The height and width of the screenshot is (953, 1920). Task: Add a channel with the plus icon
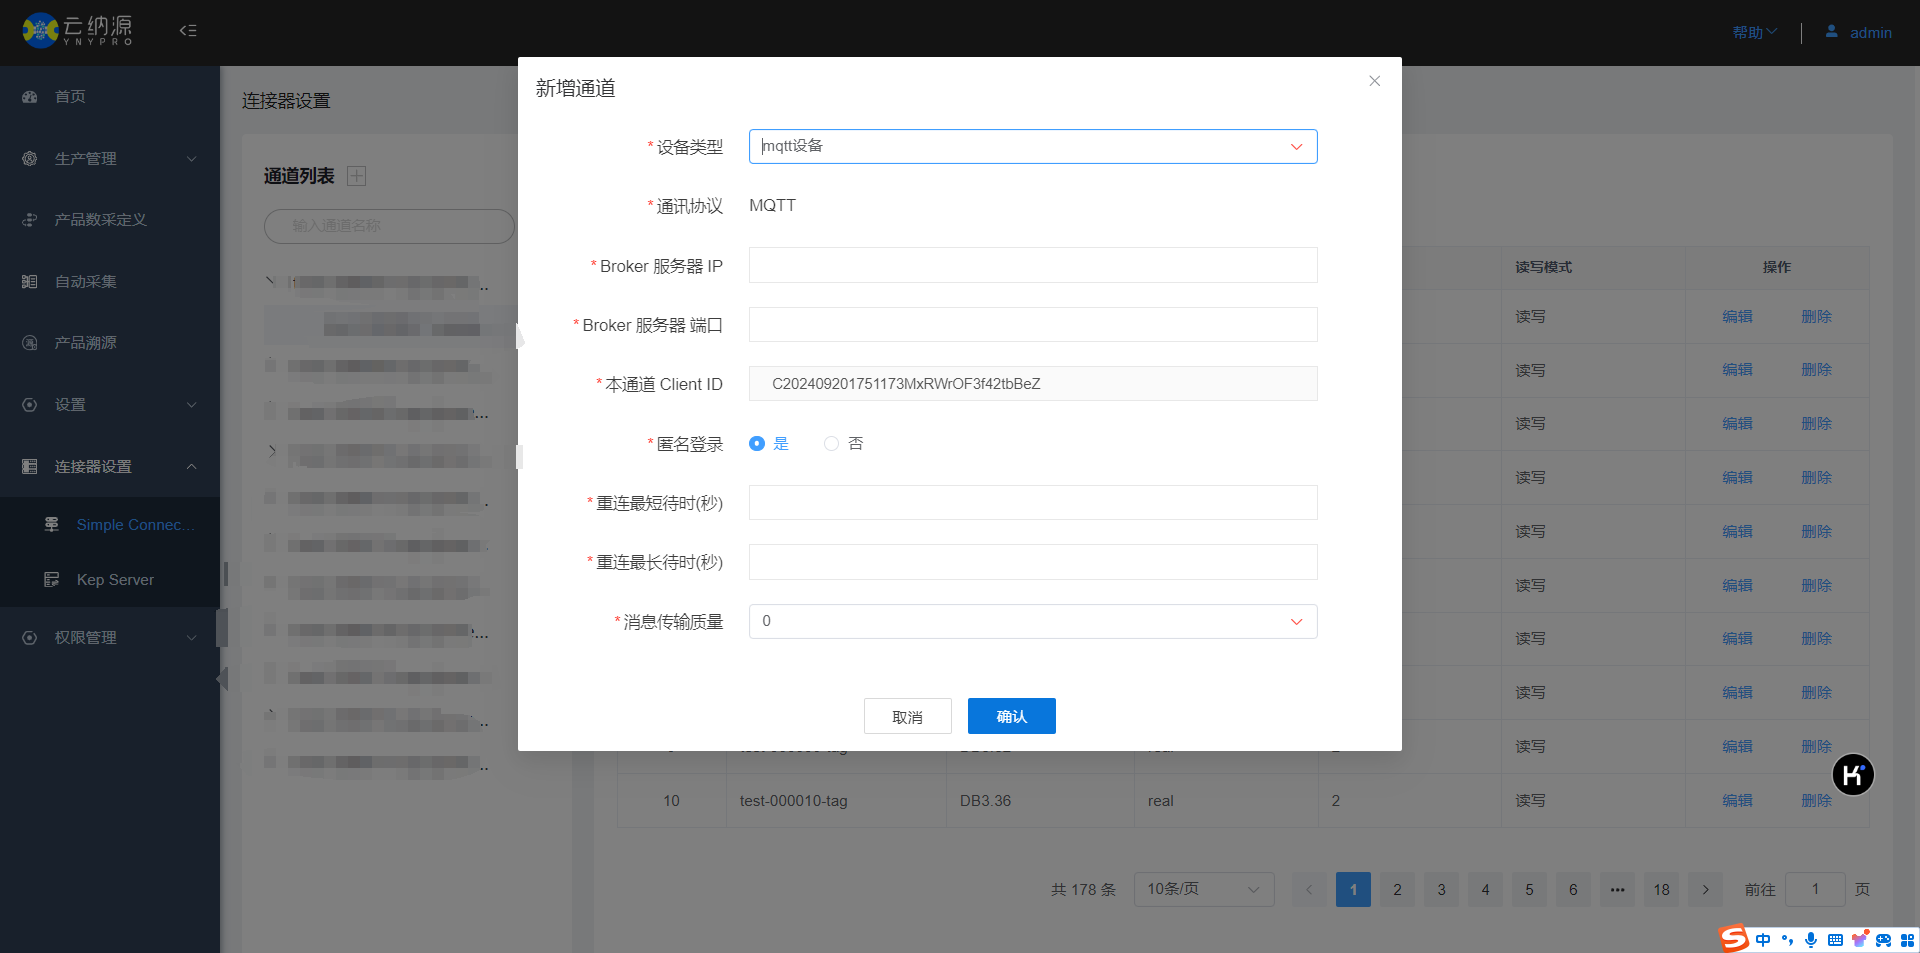356,176
